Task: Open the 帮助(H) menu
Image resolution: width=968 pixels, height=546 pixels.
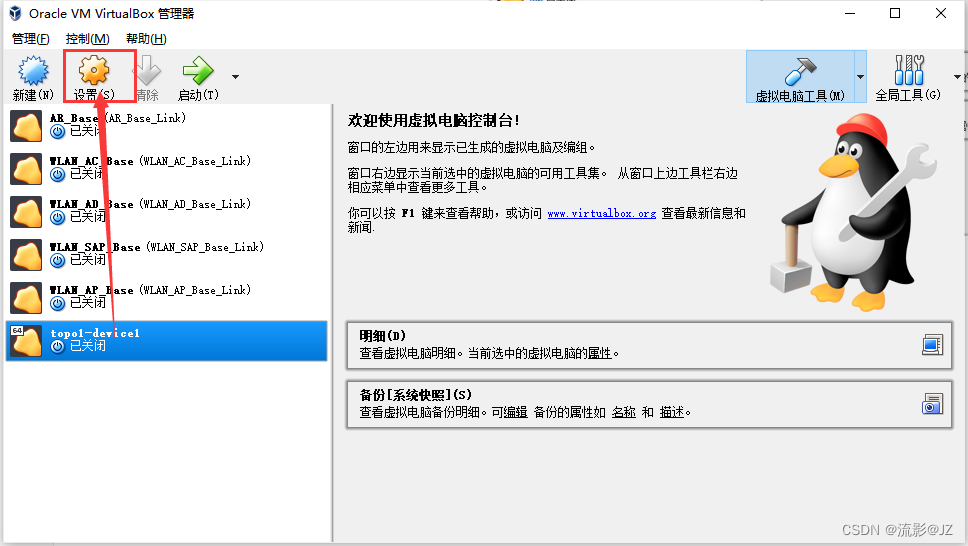Action: click(x=146, y=39)
